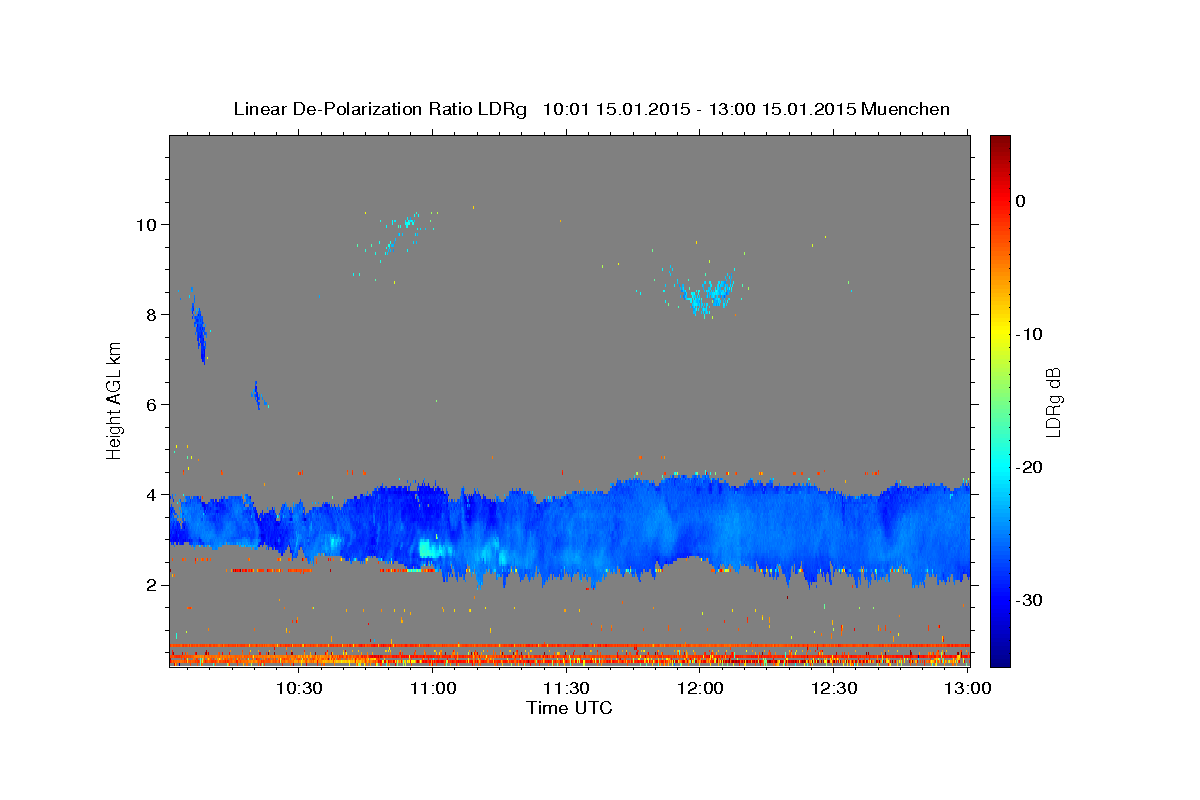Click the height axis label 8
Viewport: 1200px width, 800px height.
tap(153, 314)
